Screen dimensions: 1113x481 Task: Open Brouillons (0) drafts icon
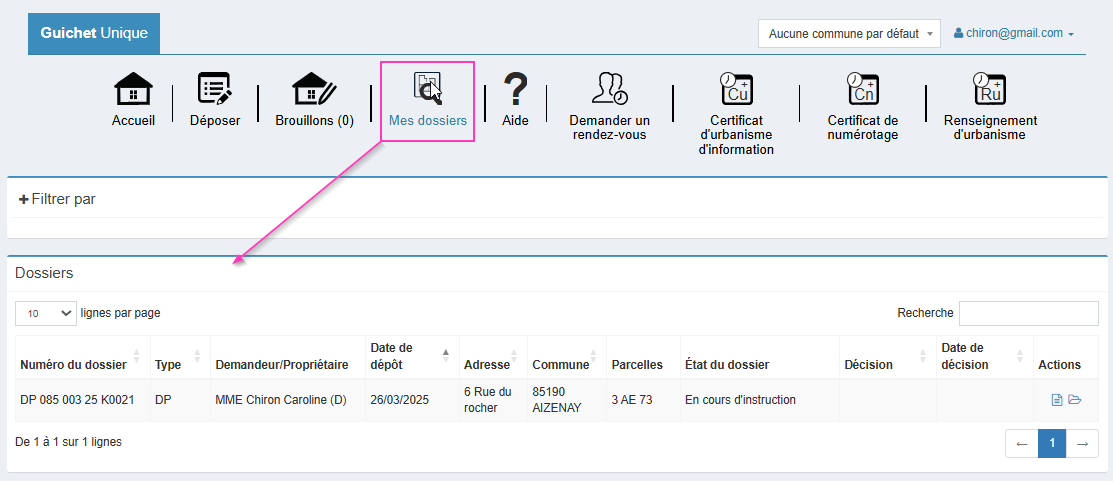point(314,89)
